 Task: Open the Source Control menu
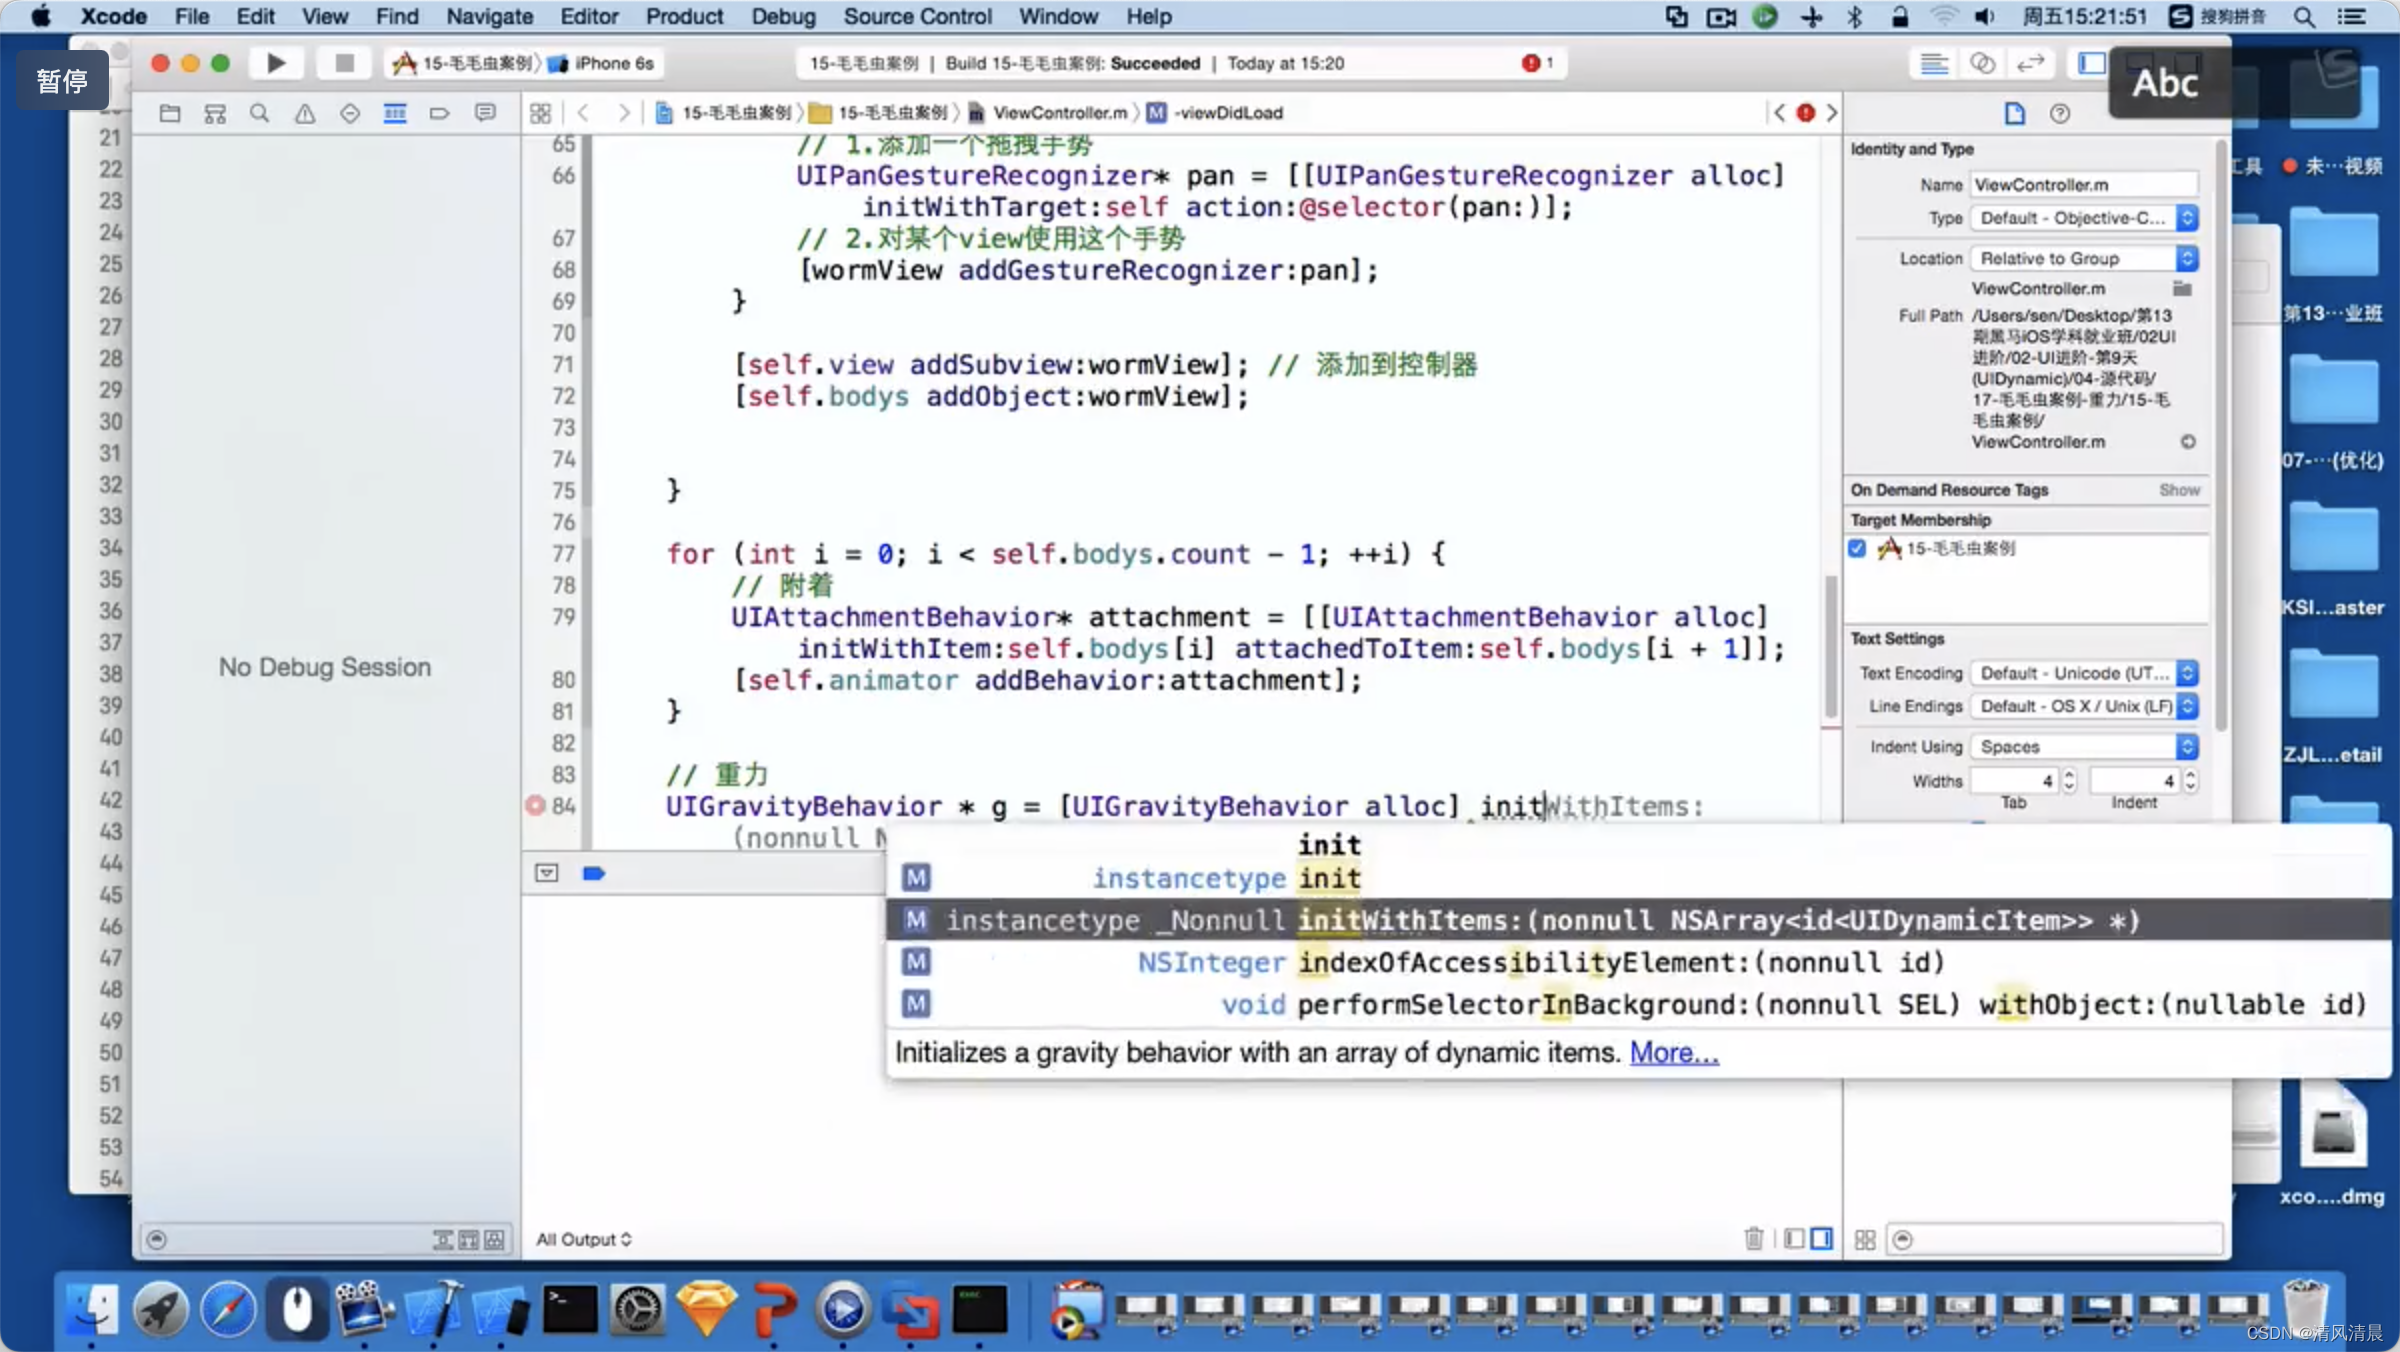(x=918, y=16)
